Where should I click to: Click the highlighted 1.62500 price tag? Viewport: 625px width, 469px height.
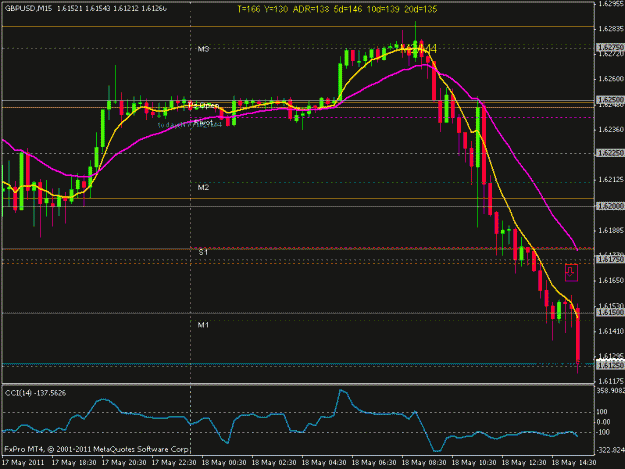[x=610, y=99]
